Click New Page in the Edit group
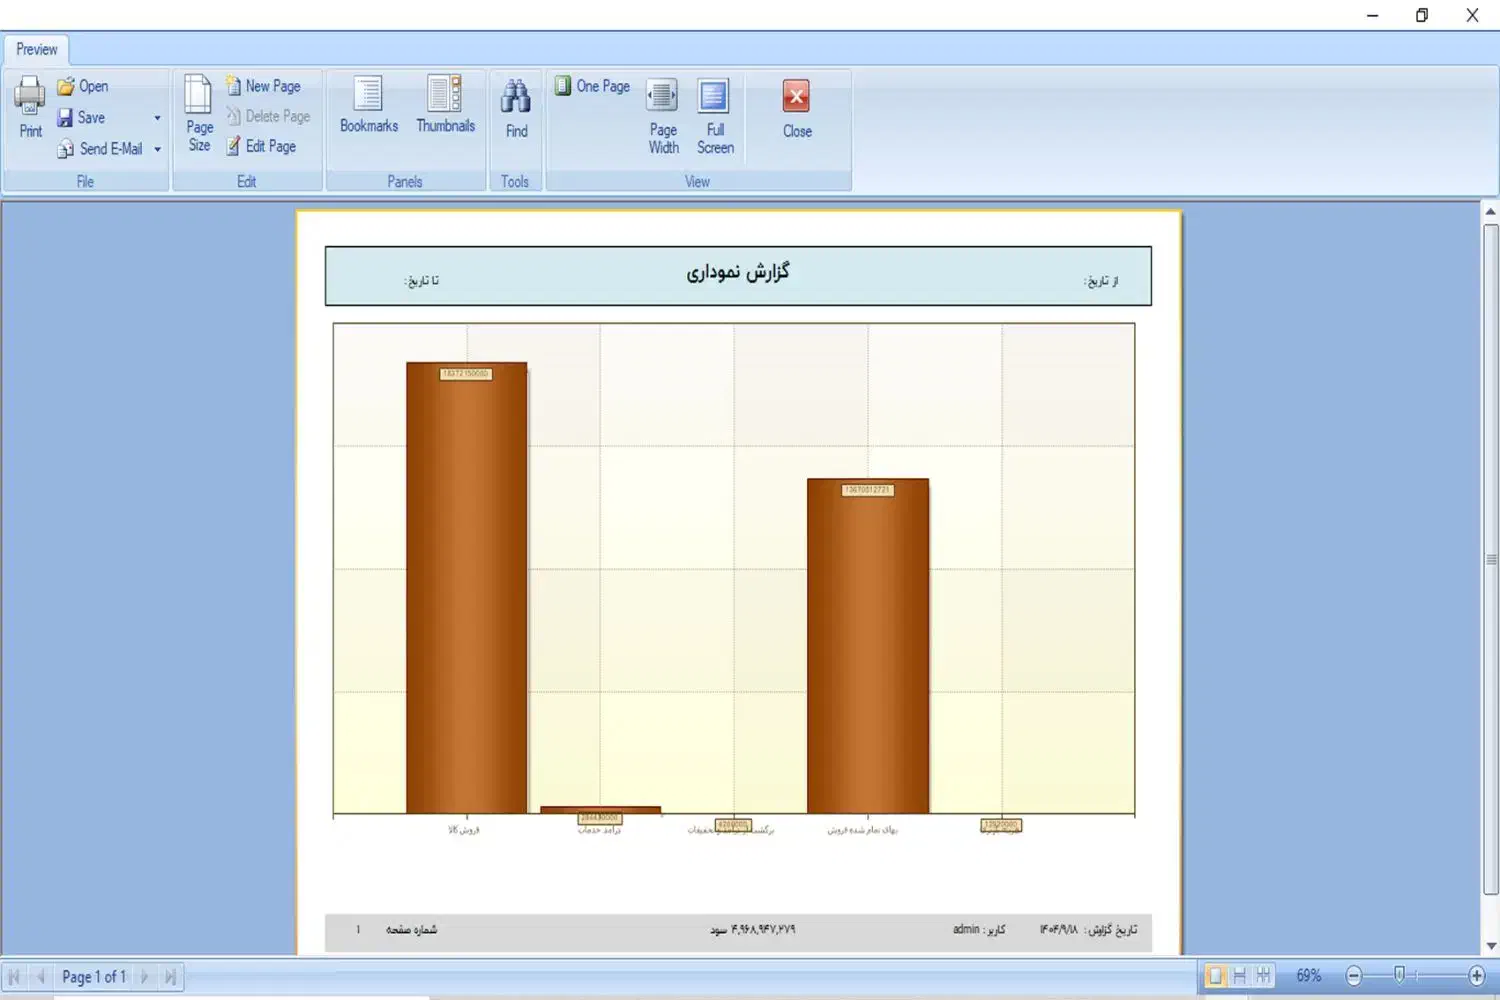 point(263,86)
